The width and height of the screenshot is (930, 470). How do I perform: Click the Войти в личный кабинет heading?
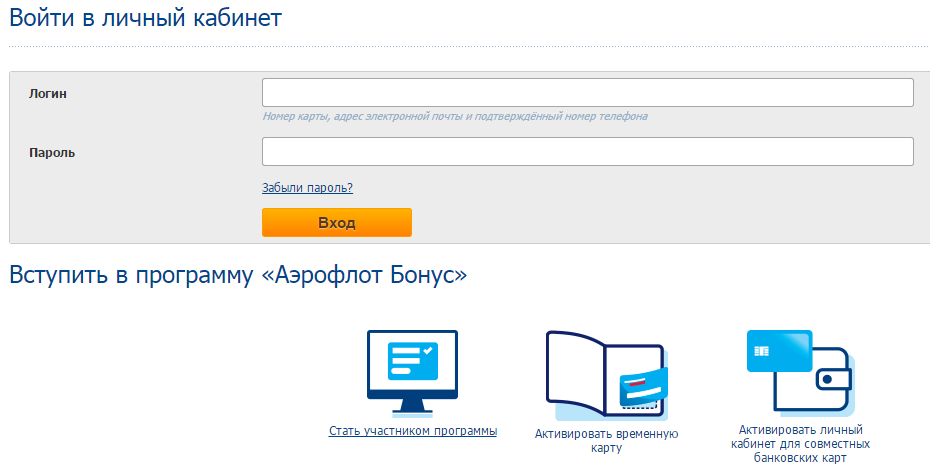[x=145, y=18]
